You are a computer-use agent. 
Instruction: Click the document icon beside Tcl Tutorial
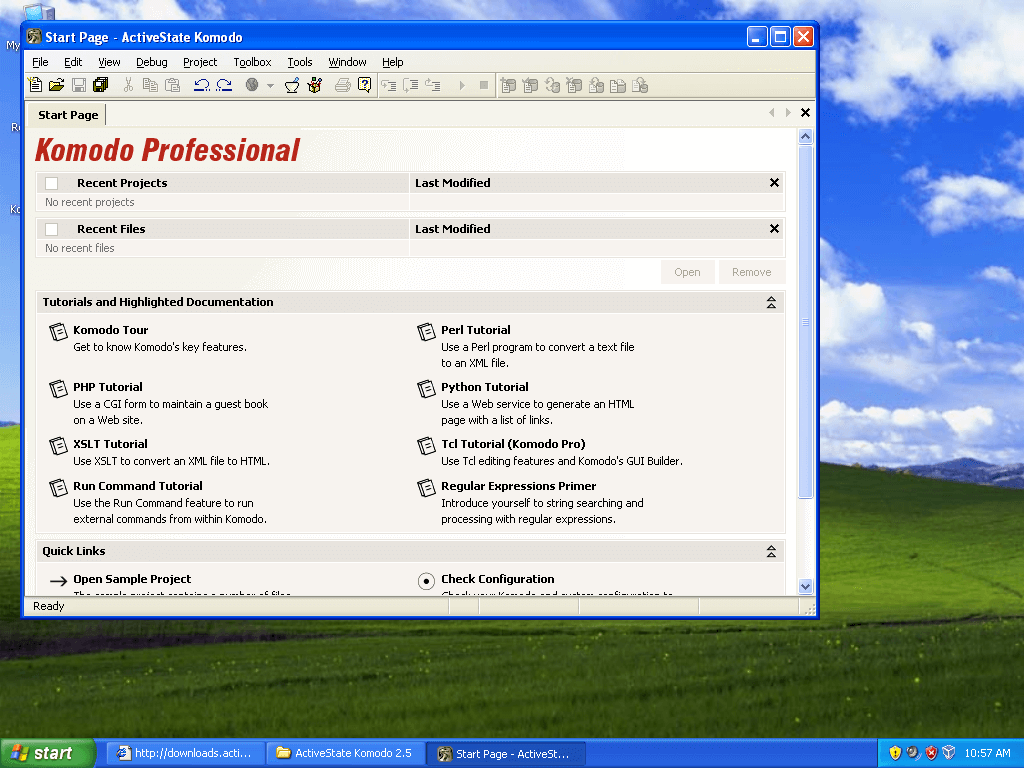click(426, 445)
